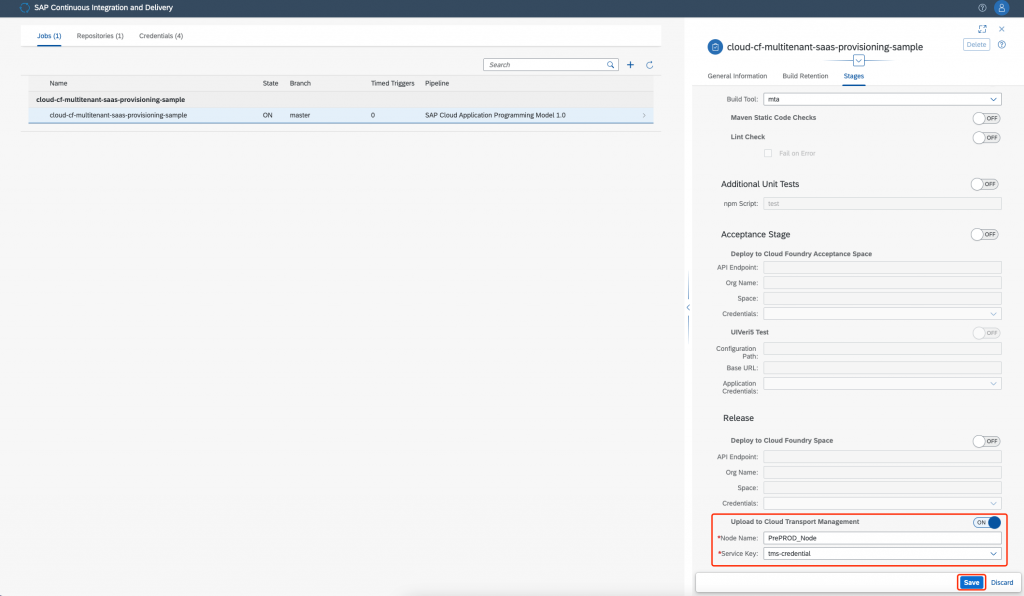Open the help icon in top header
Screen dimensions: 1024x596
pyautogui.click(x=982, y=8)
